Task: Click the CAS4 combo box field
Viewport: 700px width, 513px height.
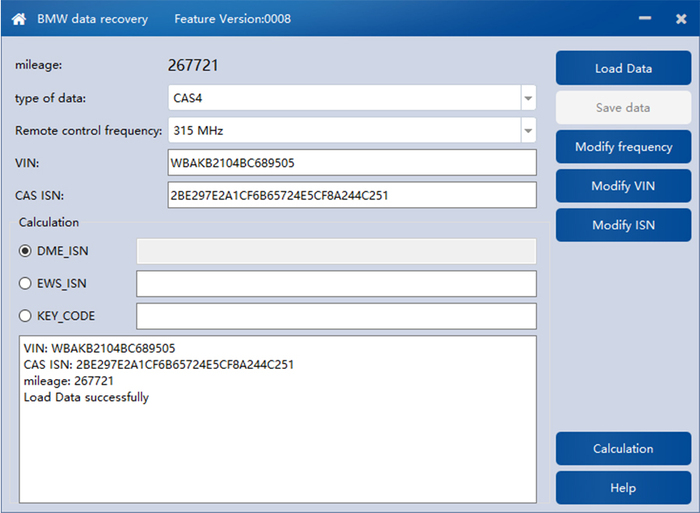Action: click(344, 98)
